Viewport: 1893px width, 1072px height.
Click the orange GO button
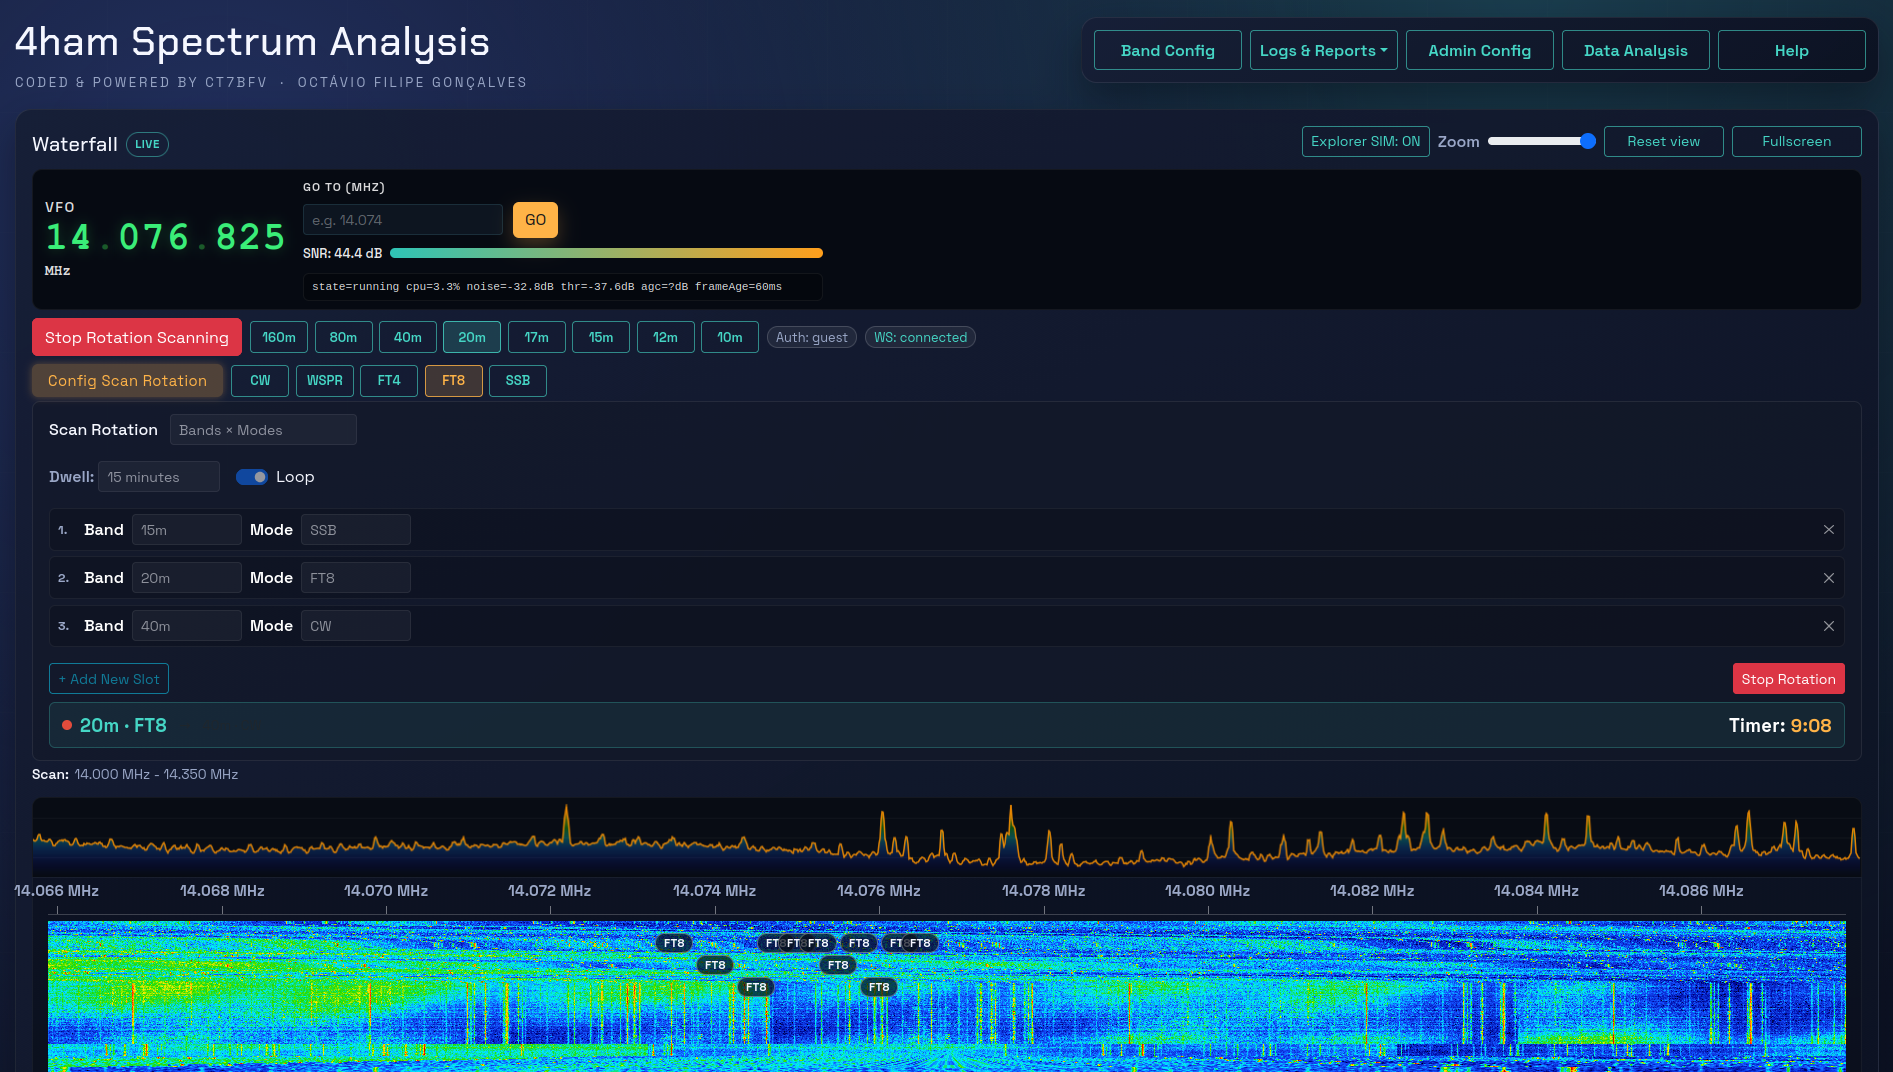coord(535,220)
